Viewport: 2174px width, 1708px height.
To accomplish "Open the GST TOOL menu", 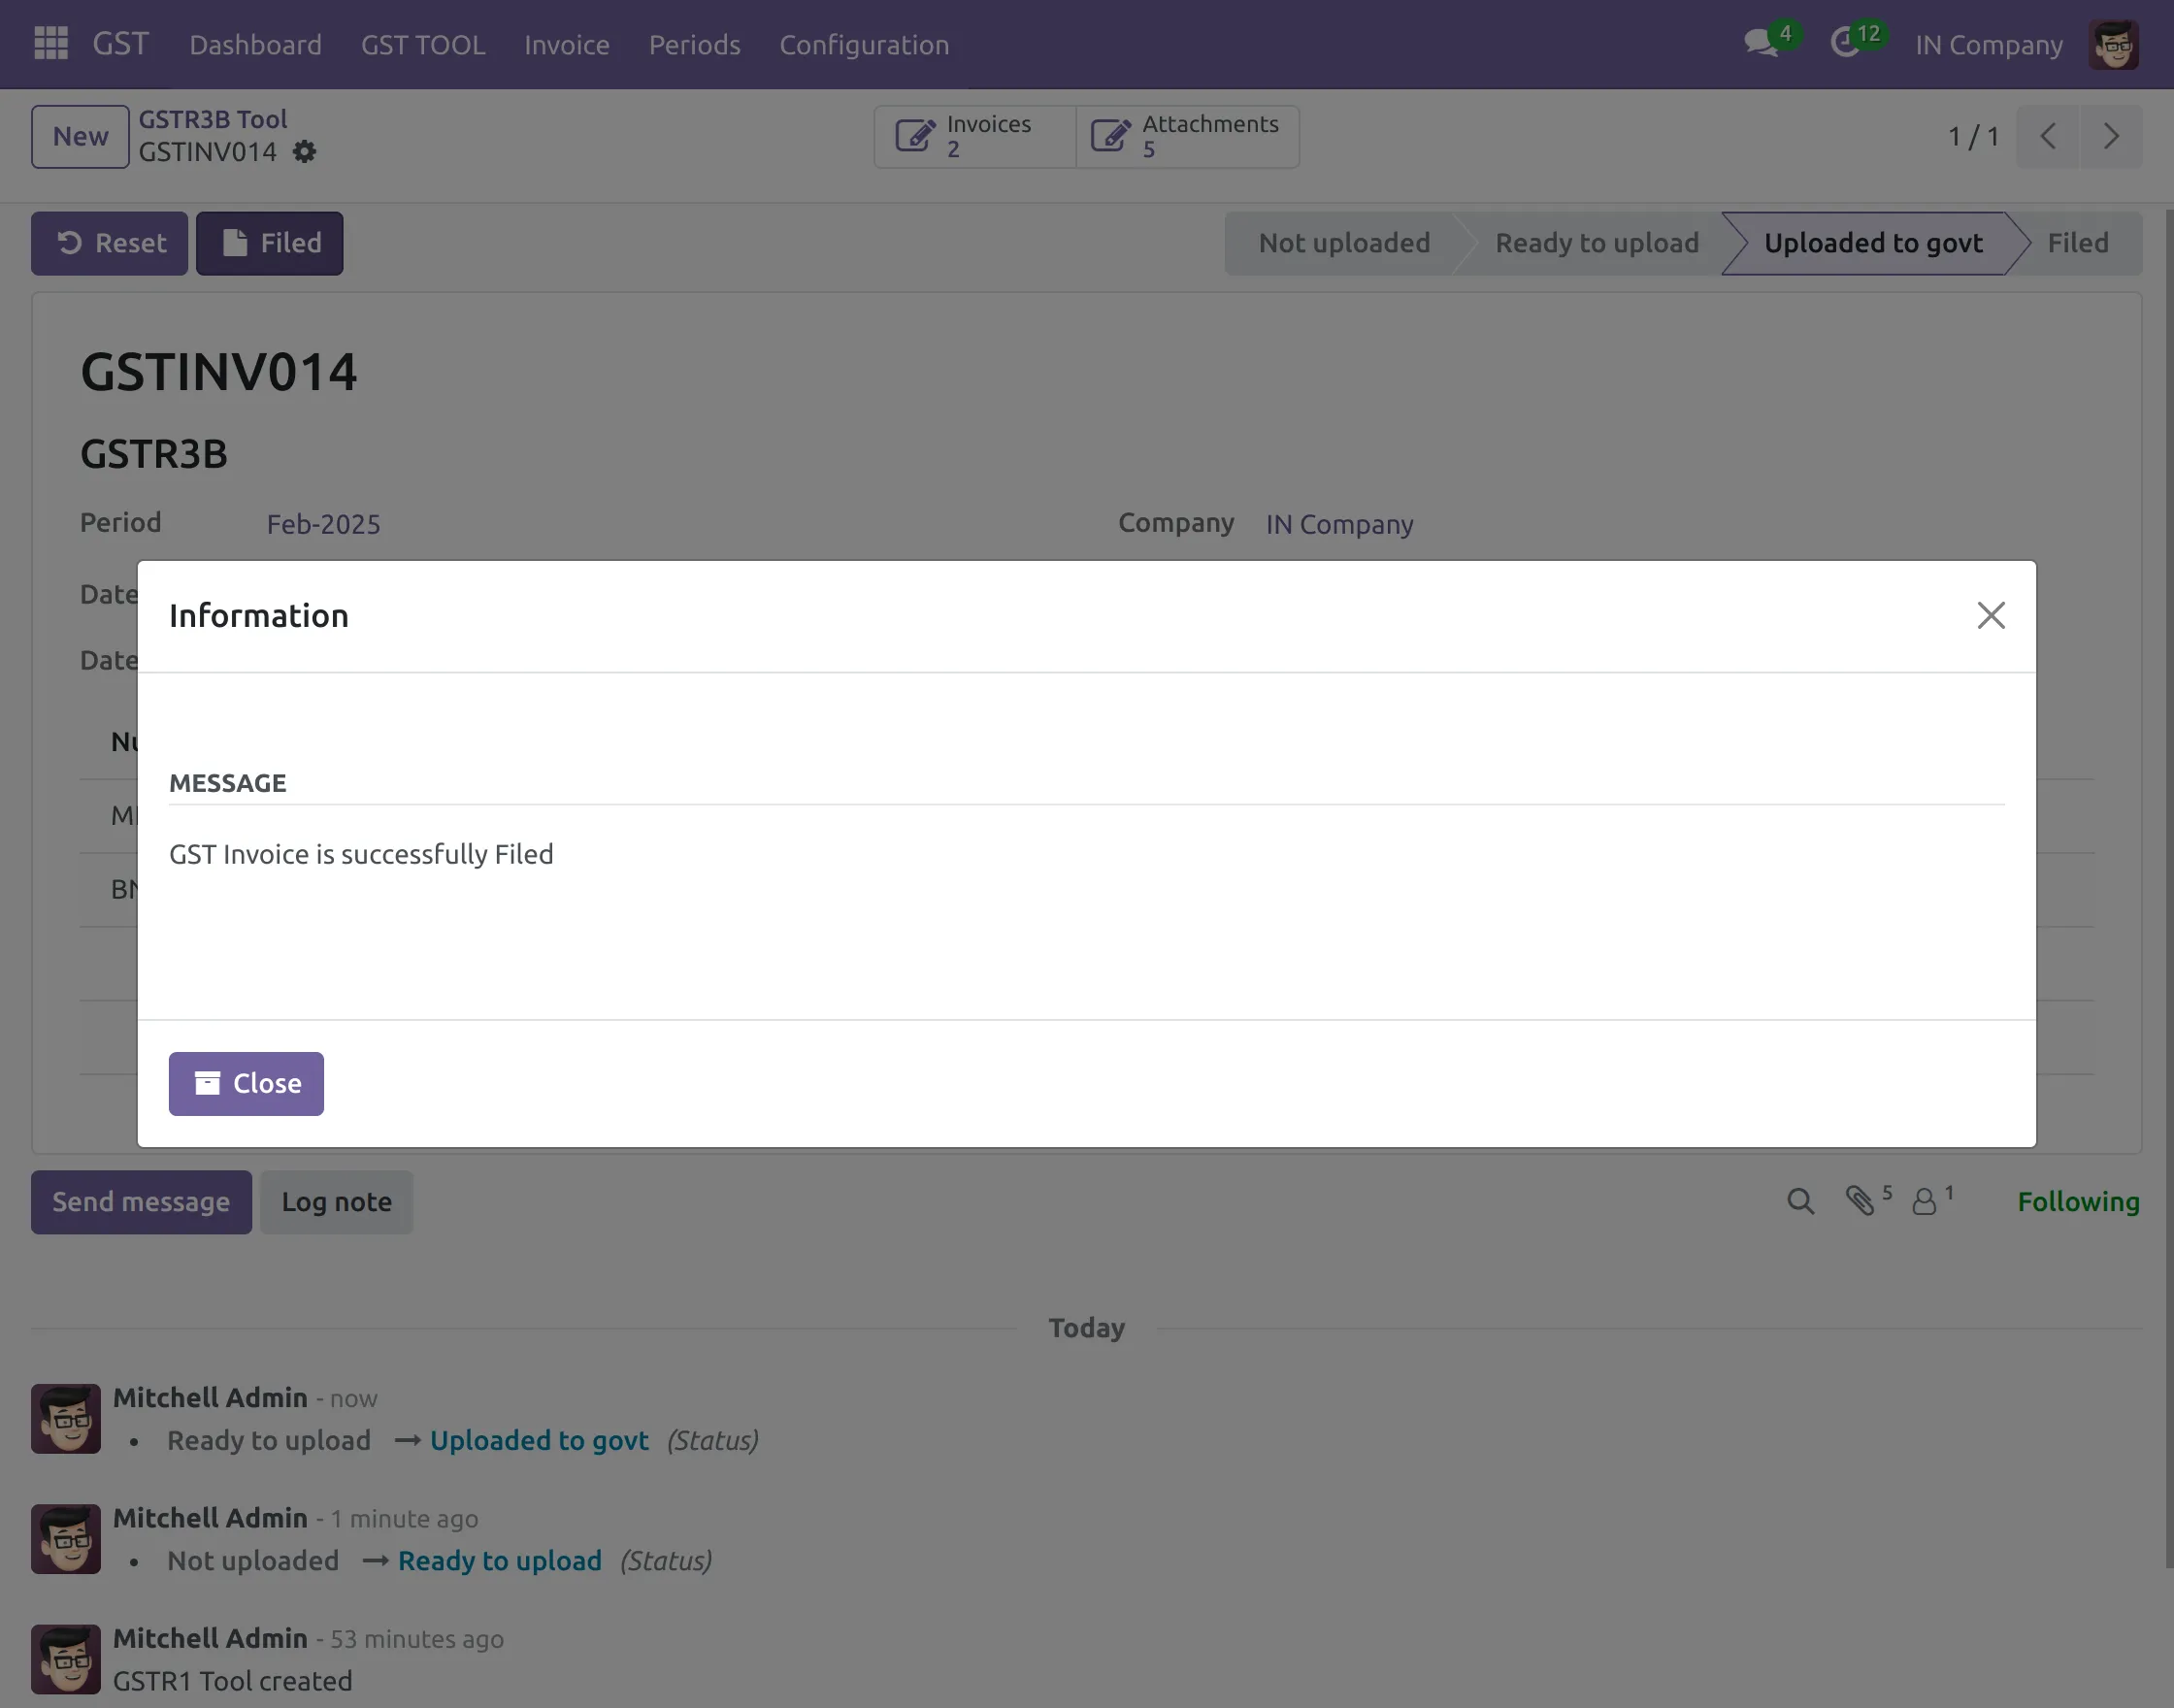I will click(423, 45).
